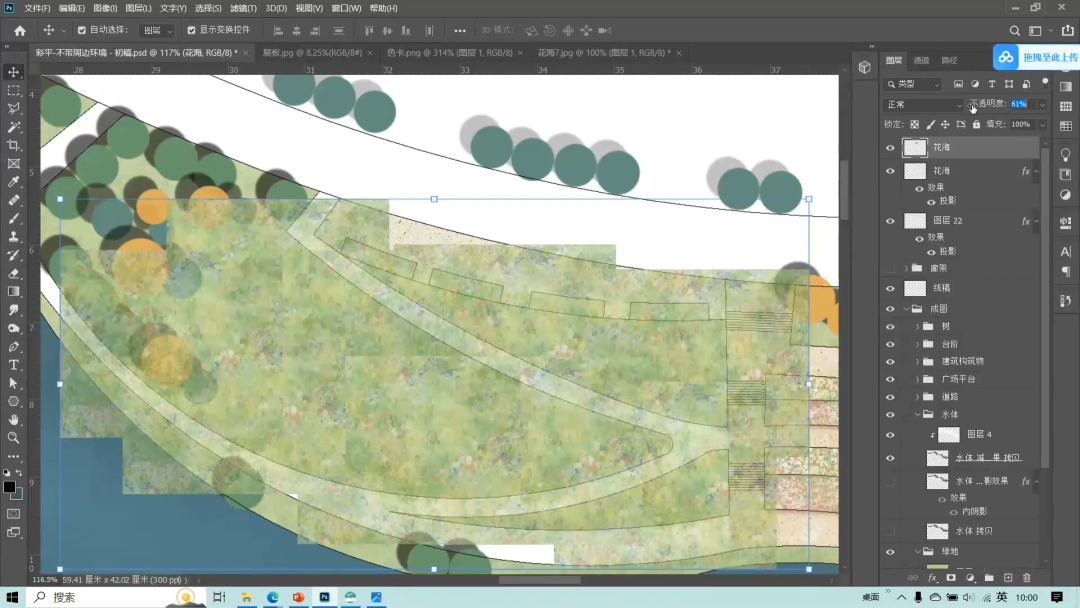The width and height of the screenshot is (1080, 608).
Task: Select the Frame tool
Action: point(13,164)
